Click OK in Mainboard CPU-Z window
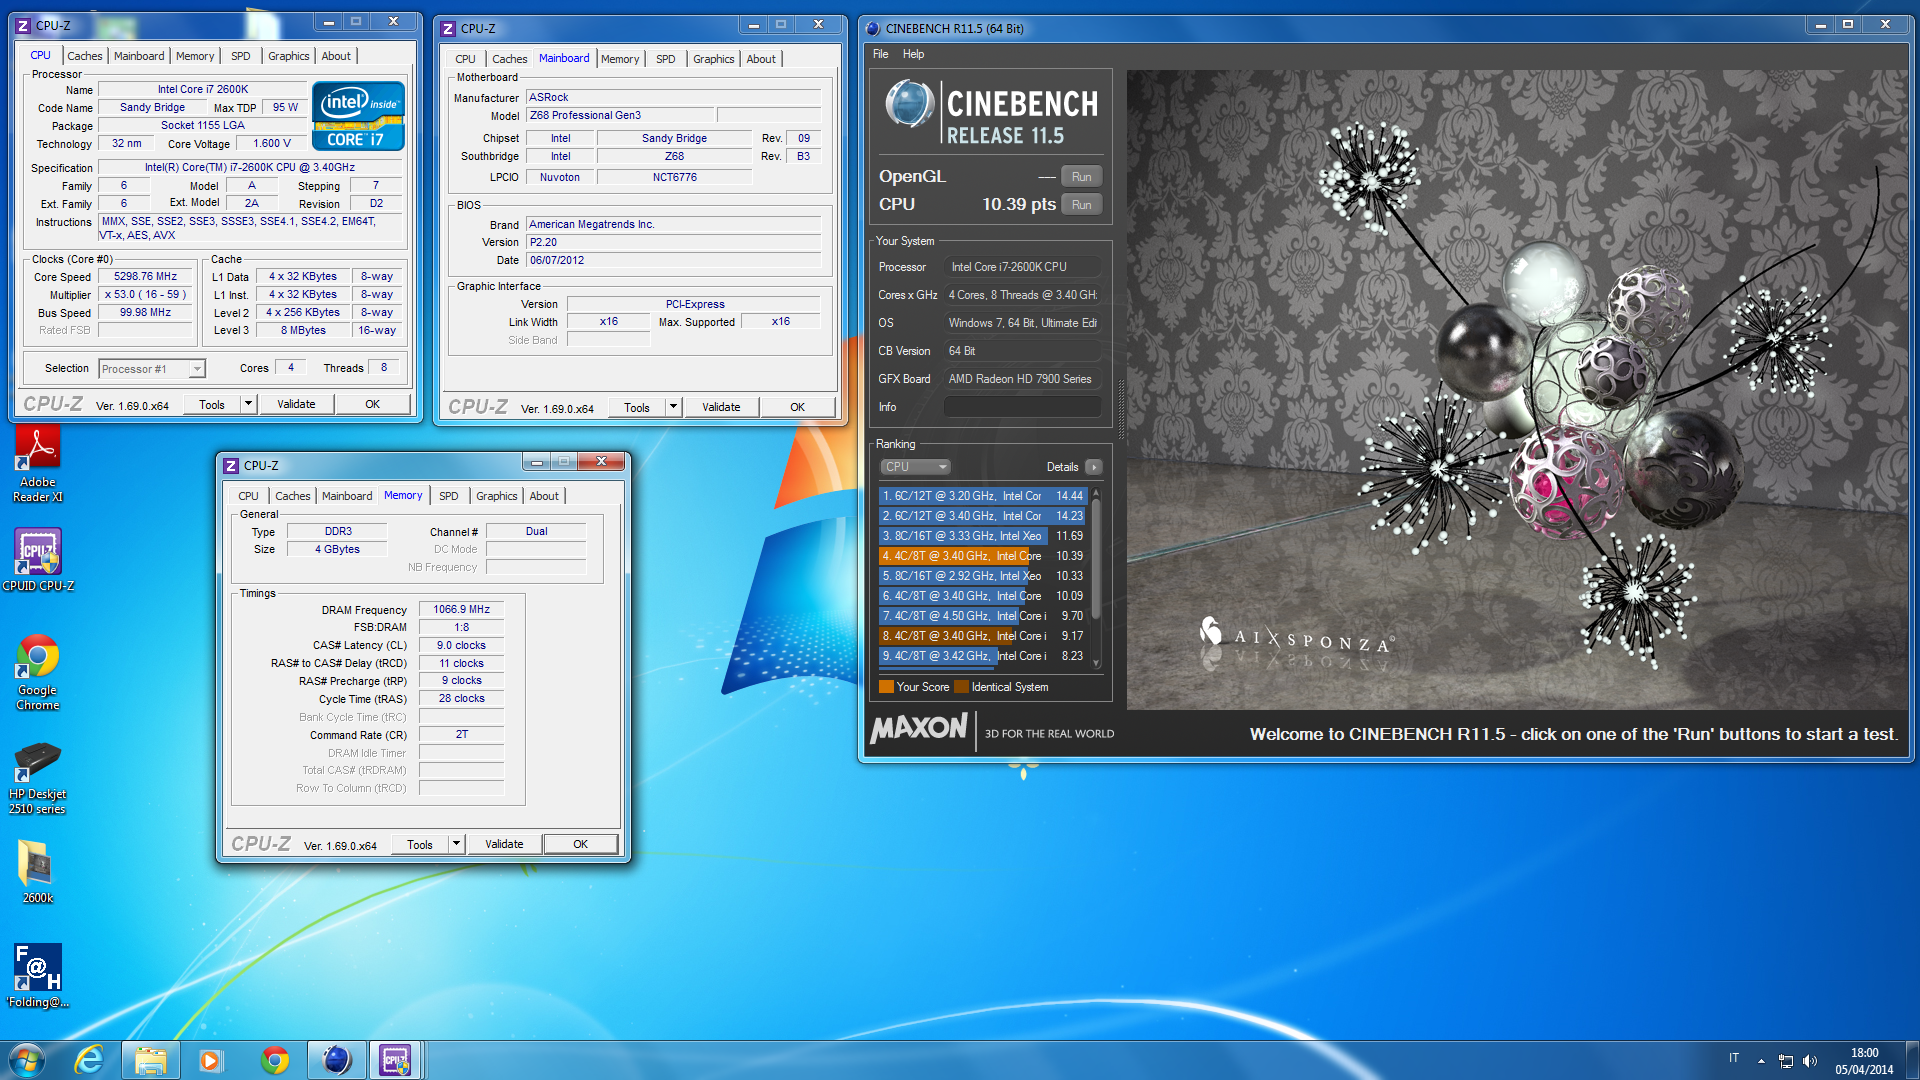Image resolution: width=1920 pixels, height=1080 pixels. (797, 407)
